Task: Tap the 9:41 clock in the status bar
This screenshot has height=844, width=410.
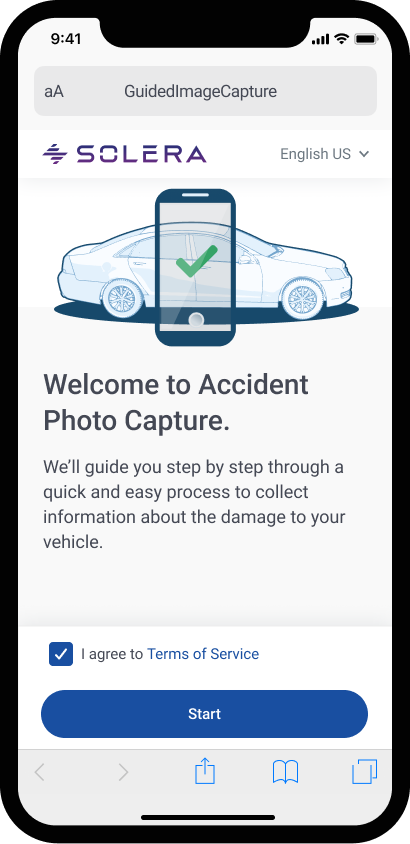Action: click(66, 39)
